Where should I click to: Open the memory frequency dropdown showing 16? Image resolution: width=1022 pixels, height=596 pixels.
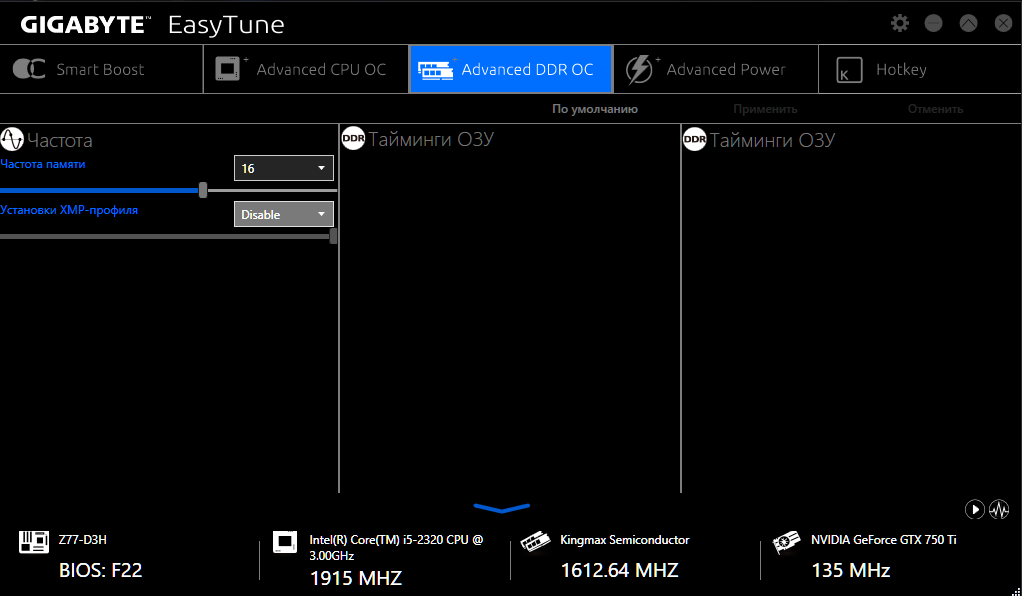point(284,168)
